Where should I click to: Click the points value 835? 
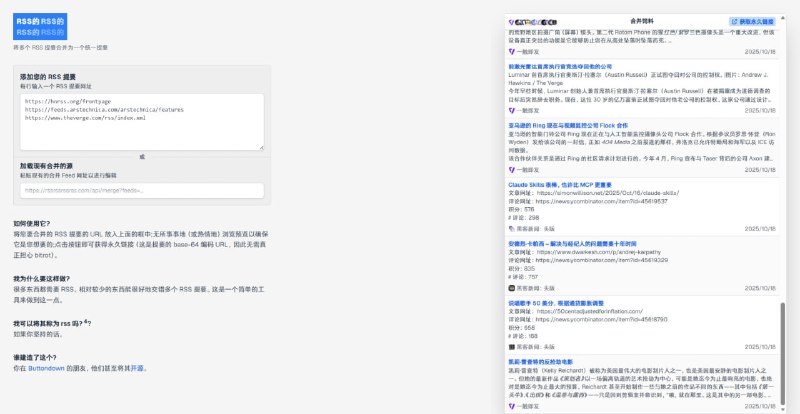[529, 269]
